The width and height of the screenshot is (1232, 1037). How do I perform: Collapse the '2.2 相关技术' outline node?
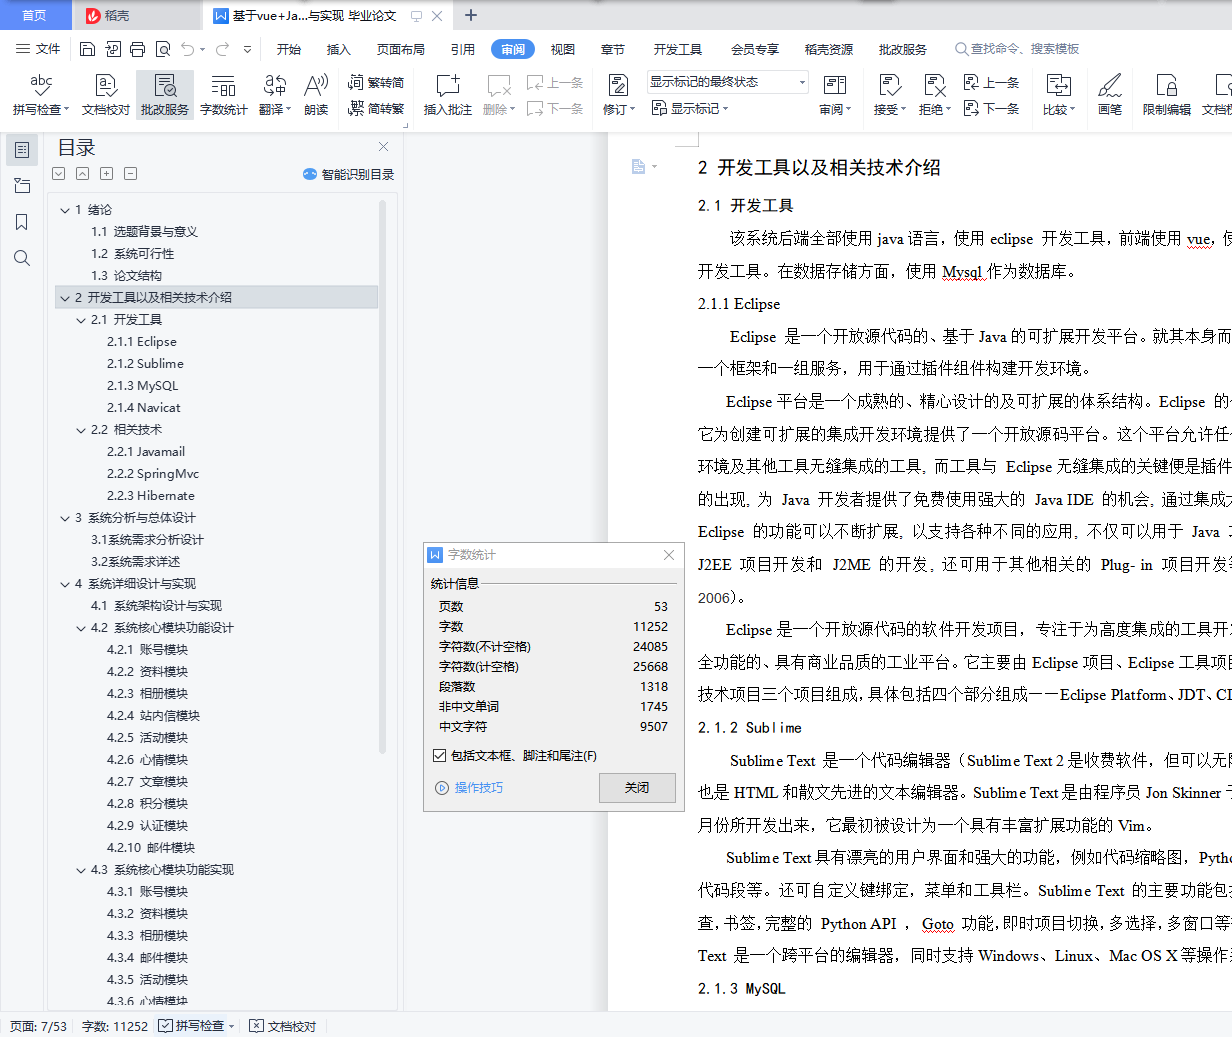point(81,430)
